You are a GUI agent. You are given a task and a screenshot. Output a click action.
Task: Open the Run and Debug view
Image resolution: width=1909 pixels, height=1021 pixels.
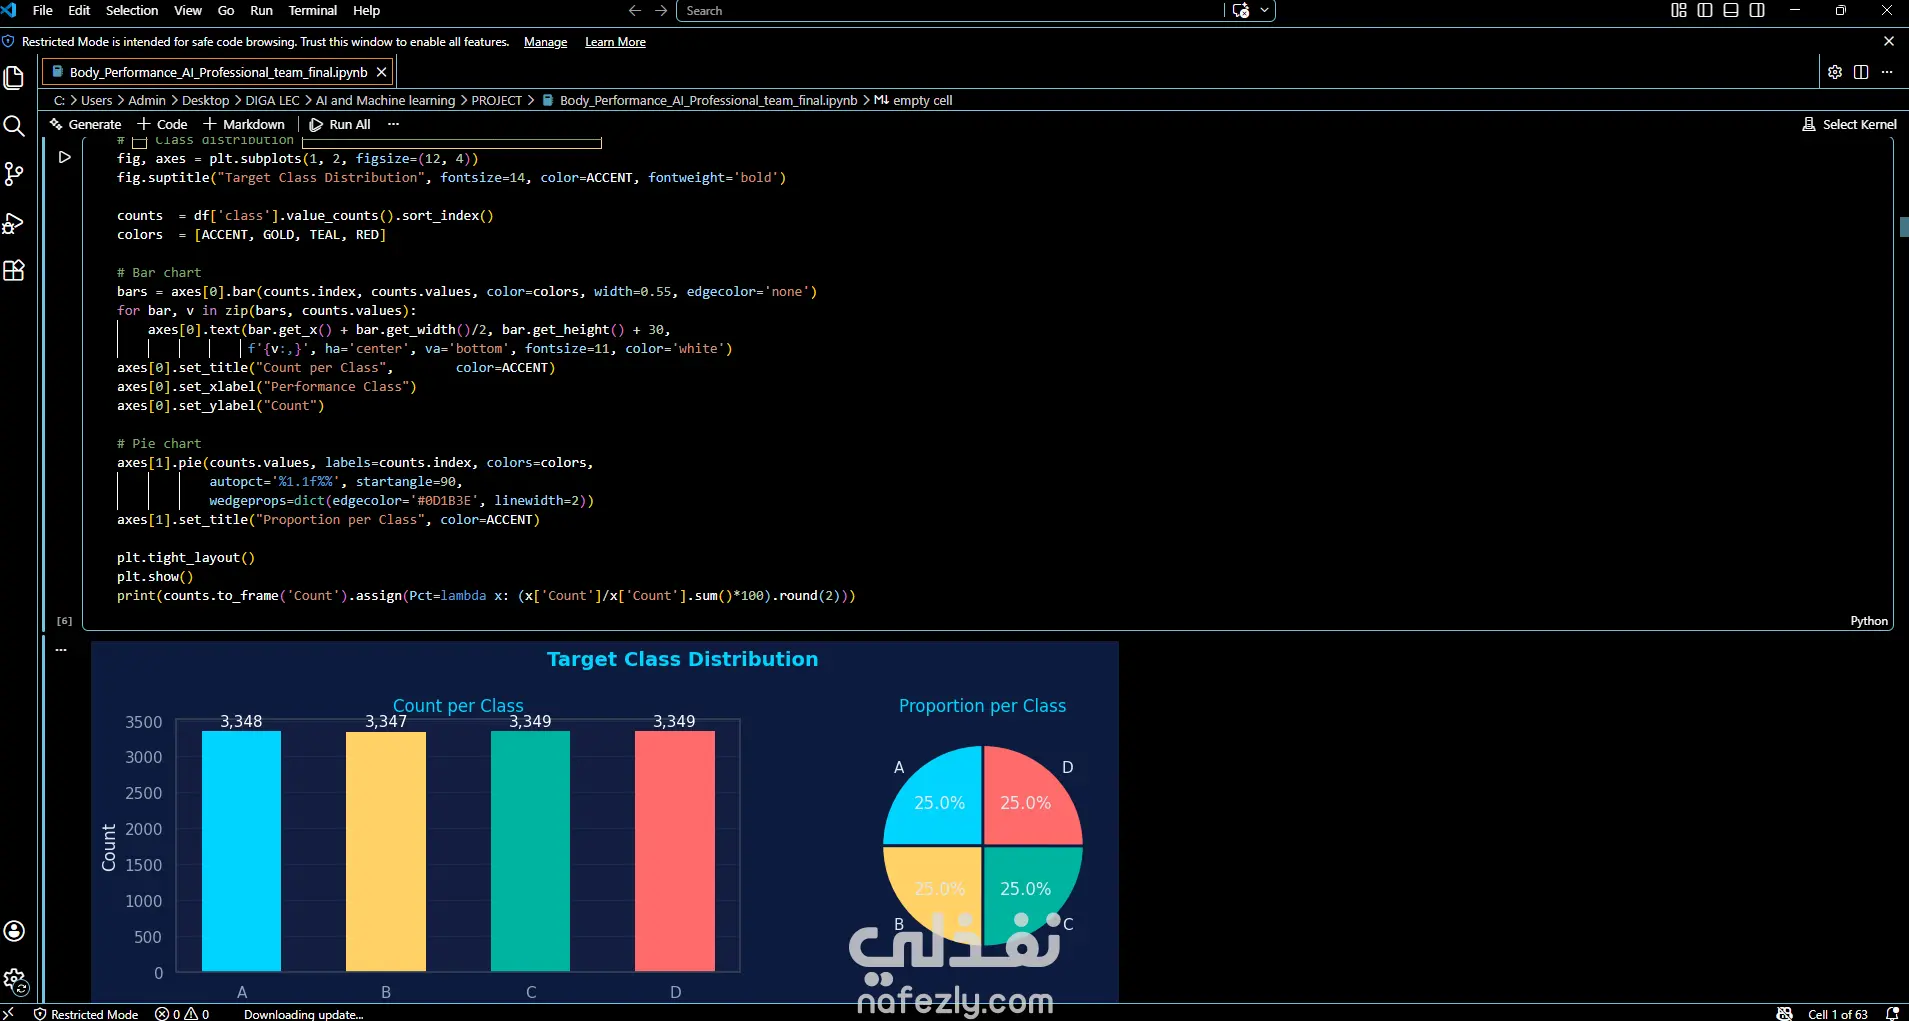point(14,222)
